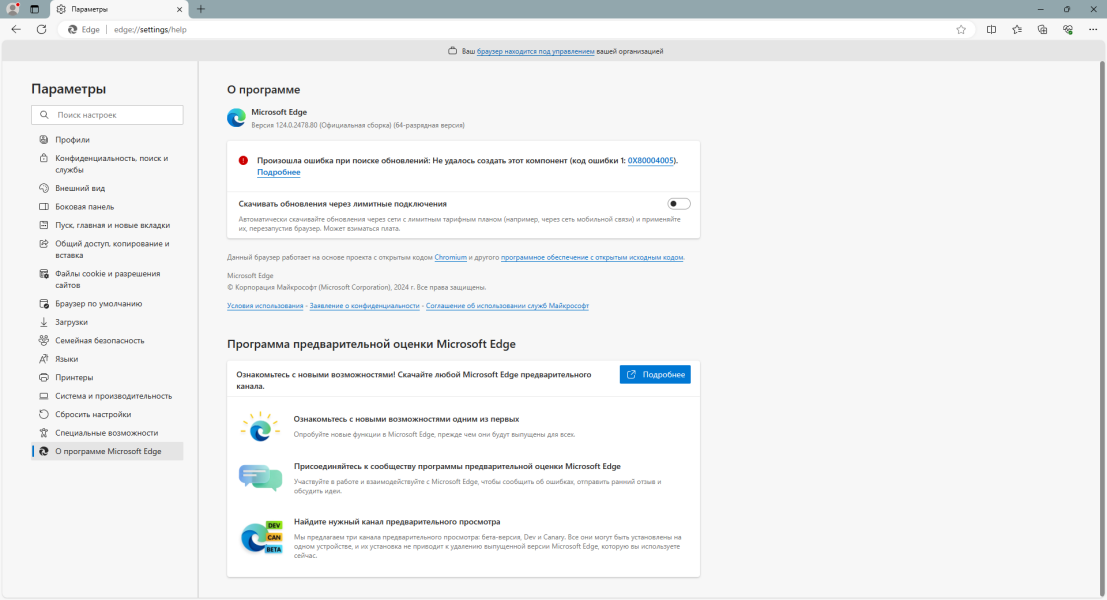The width and height of the screenshot is (1107, 600).
Task: Click the browser Back arrow
Action: [x=16, y=30]
